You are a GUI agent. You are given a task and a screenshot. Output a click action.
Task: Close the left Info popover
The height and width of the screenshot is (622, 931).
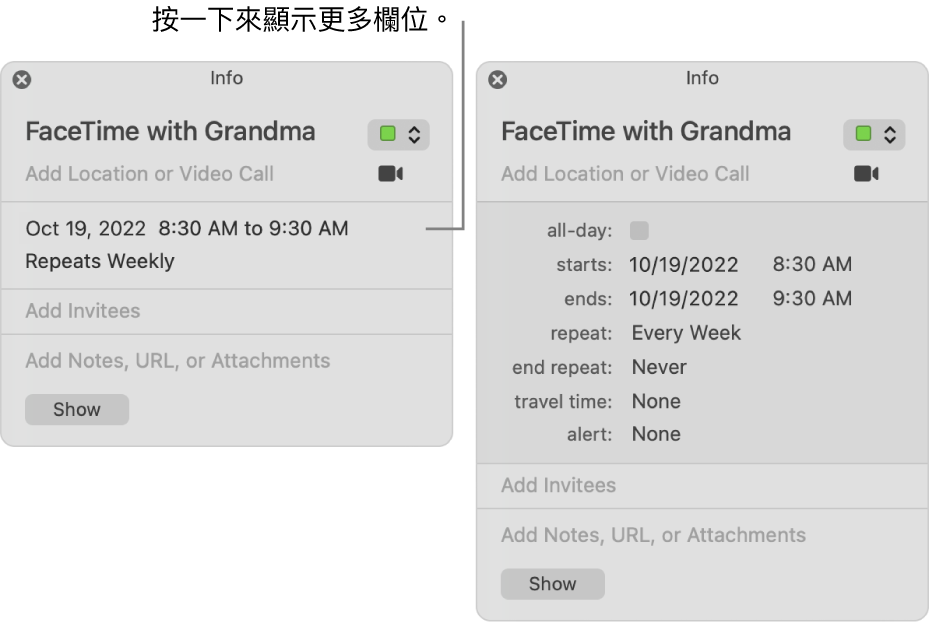tap(22, 80)
